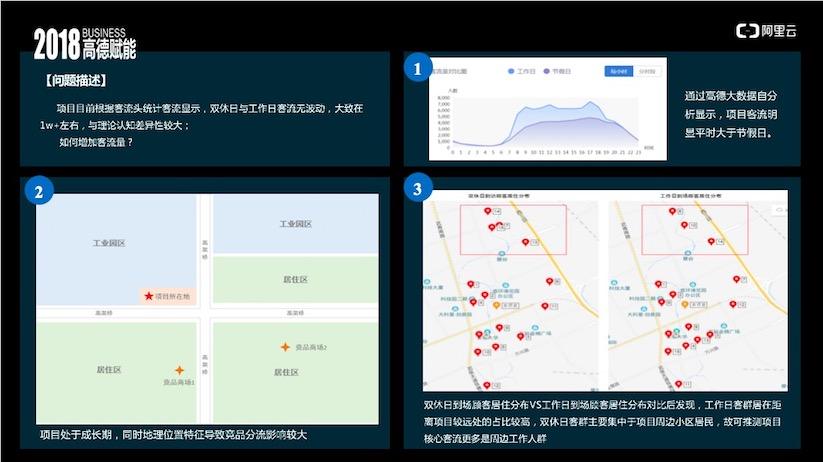This screenshot has width=823, height=462.
Task: Click the orange marker in the weekend map
Action: [496, 304]
